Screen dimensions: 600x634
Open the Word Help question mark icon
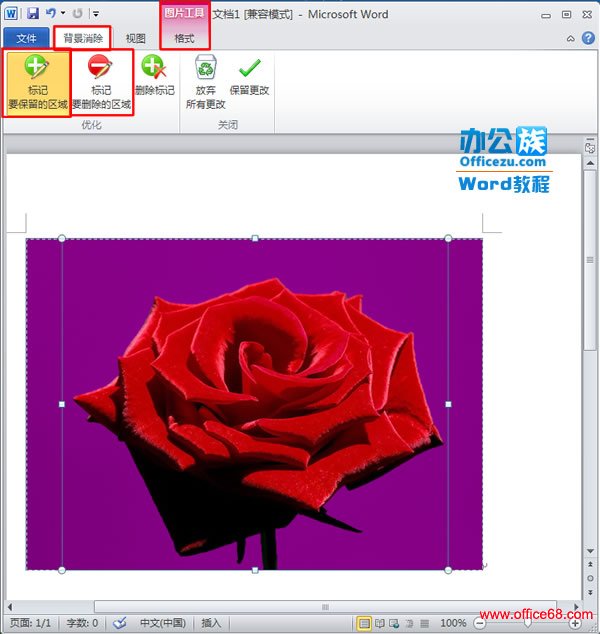[588, 38]
